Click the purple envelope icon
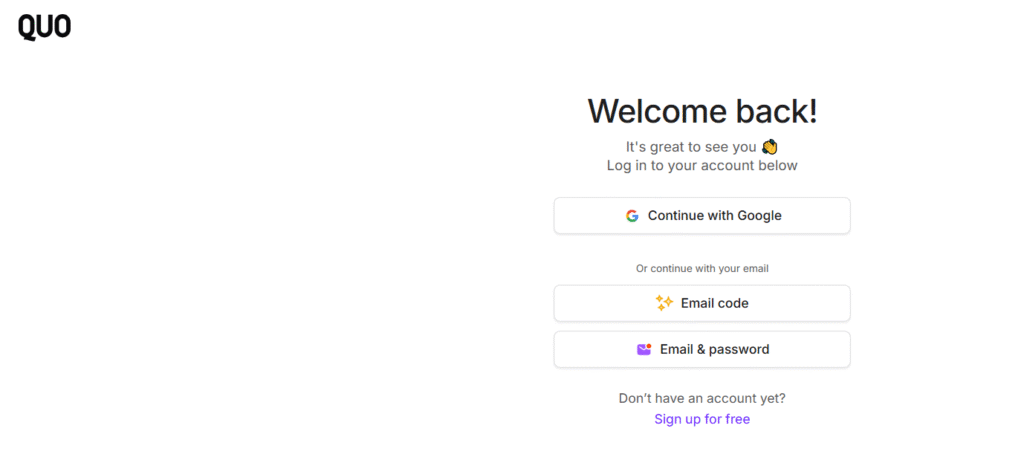The image size is (1024, 463). 644,350
